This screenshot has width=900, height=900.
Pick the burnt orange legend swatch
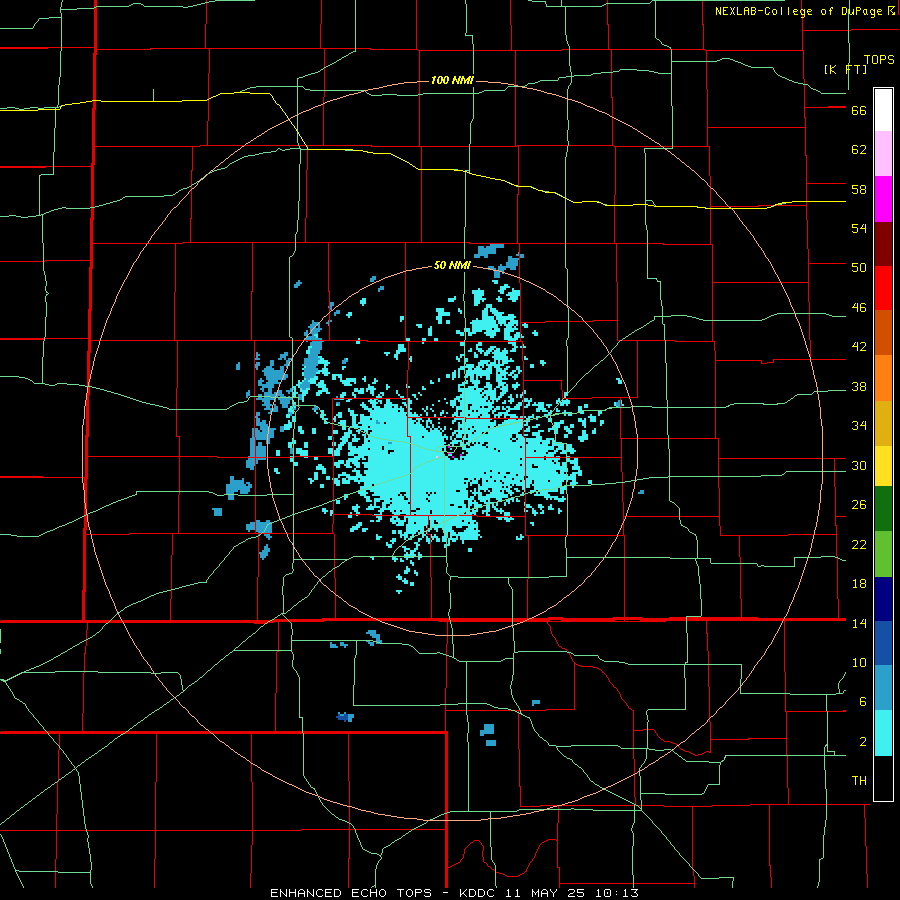click(883, 332)
